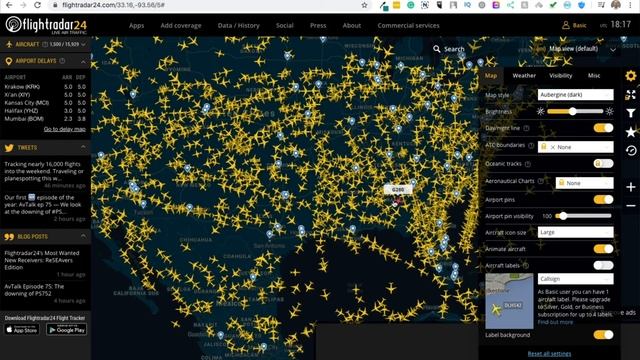Collapse the Airport Delays panel

[83, 62]
